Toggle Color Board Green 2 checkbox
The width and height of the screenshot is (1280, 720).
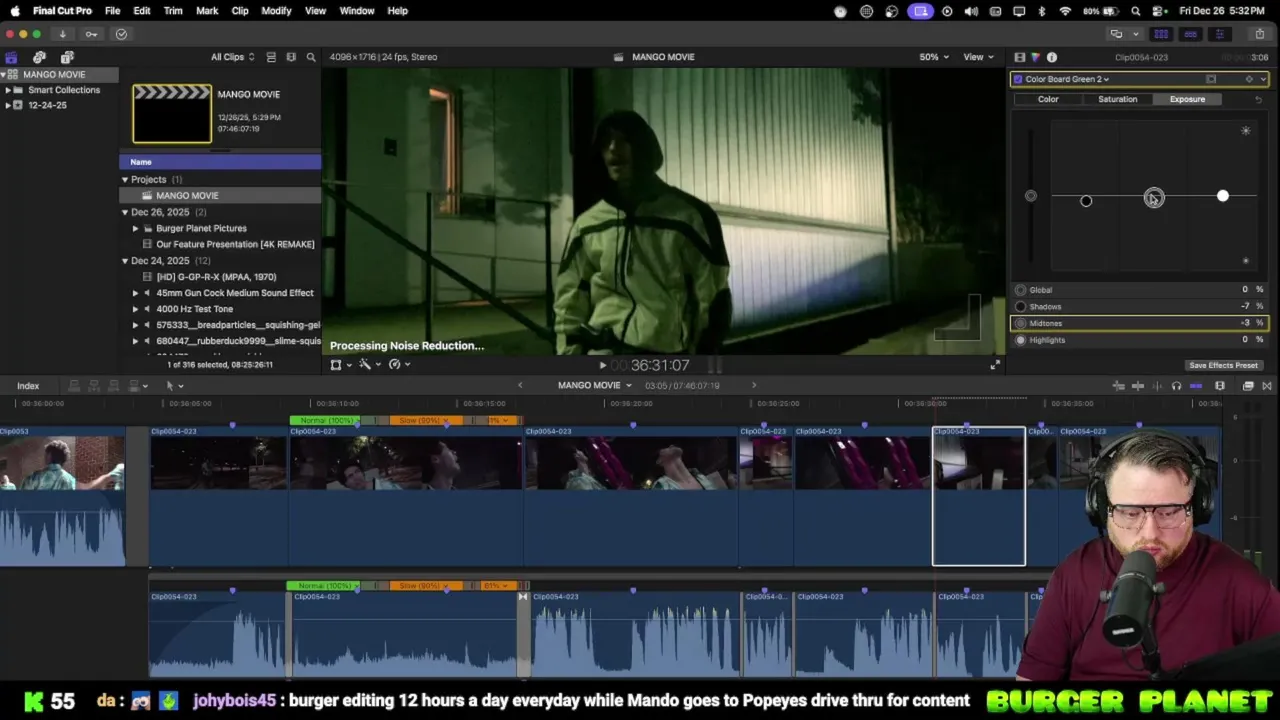[x=1018, y=79]
